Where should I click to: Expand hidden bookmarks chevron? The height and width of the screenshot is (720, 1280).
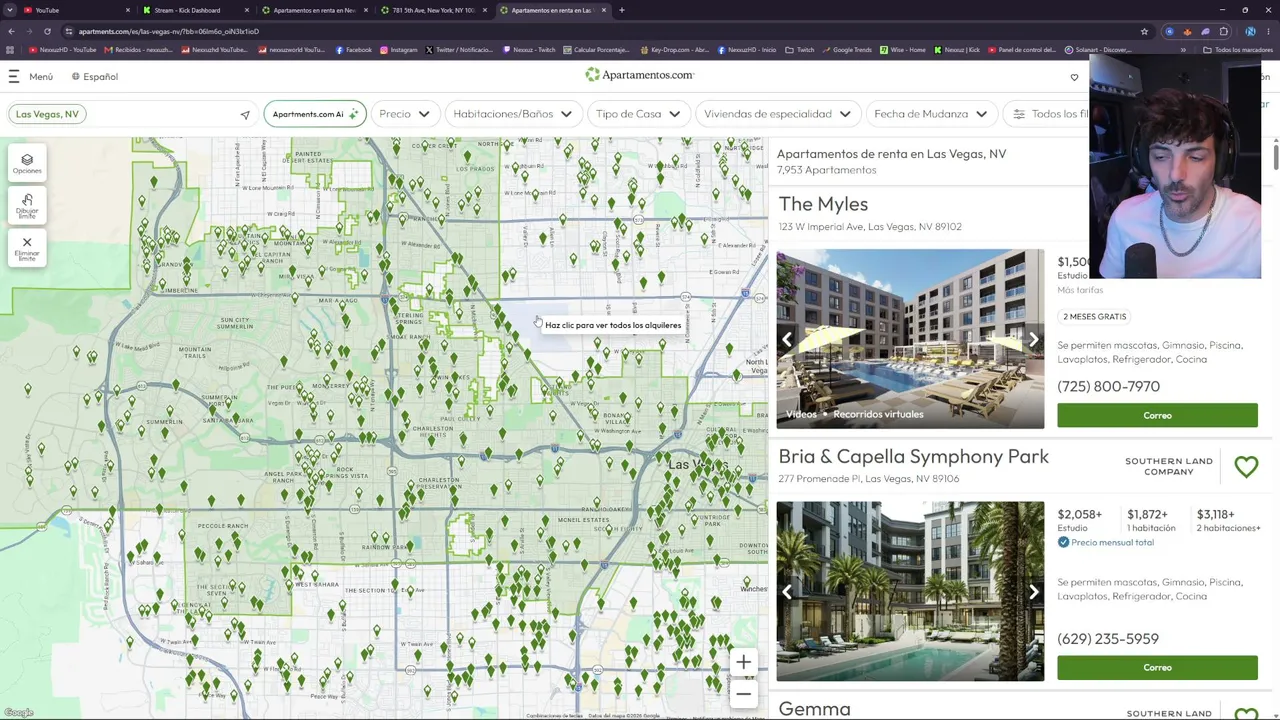point(1183,50)
